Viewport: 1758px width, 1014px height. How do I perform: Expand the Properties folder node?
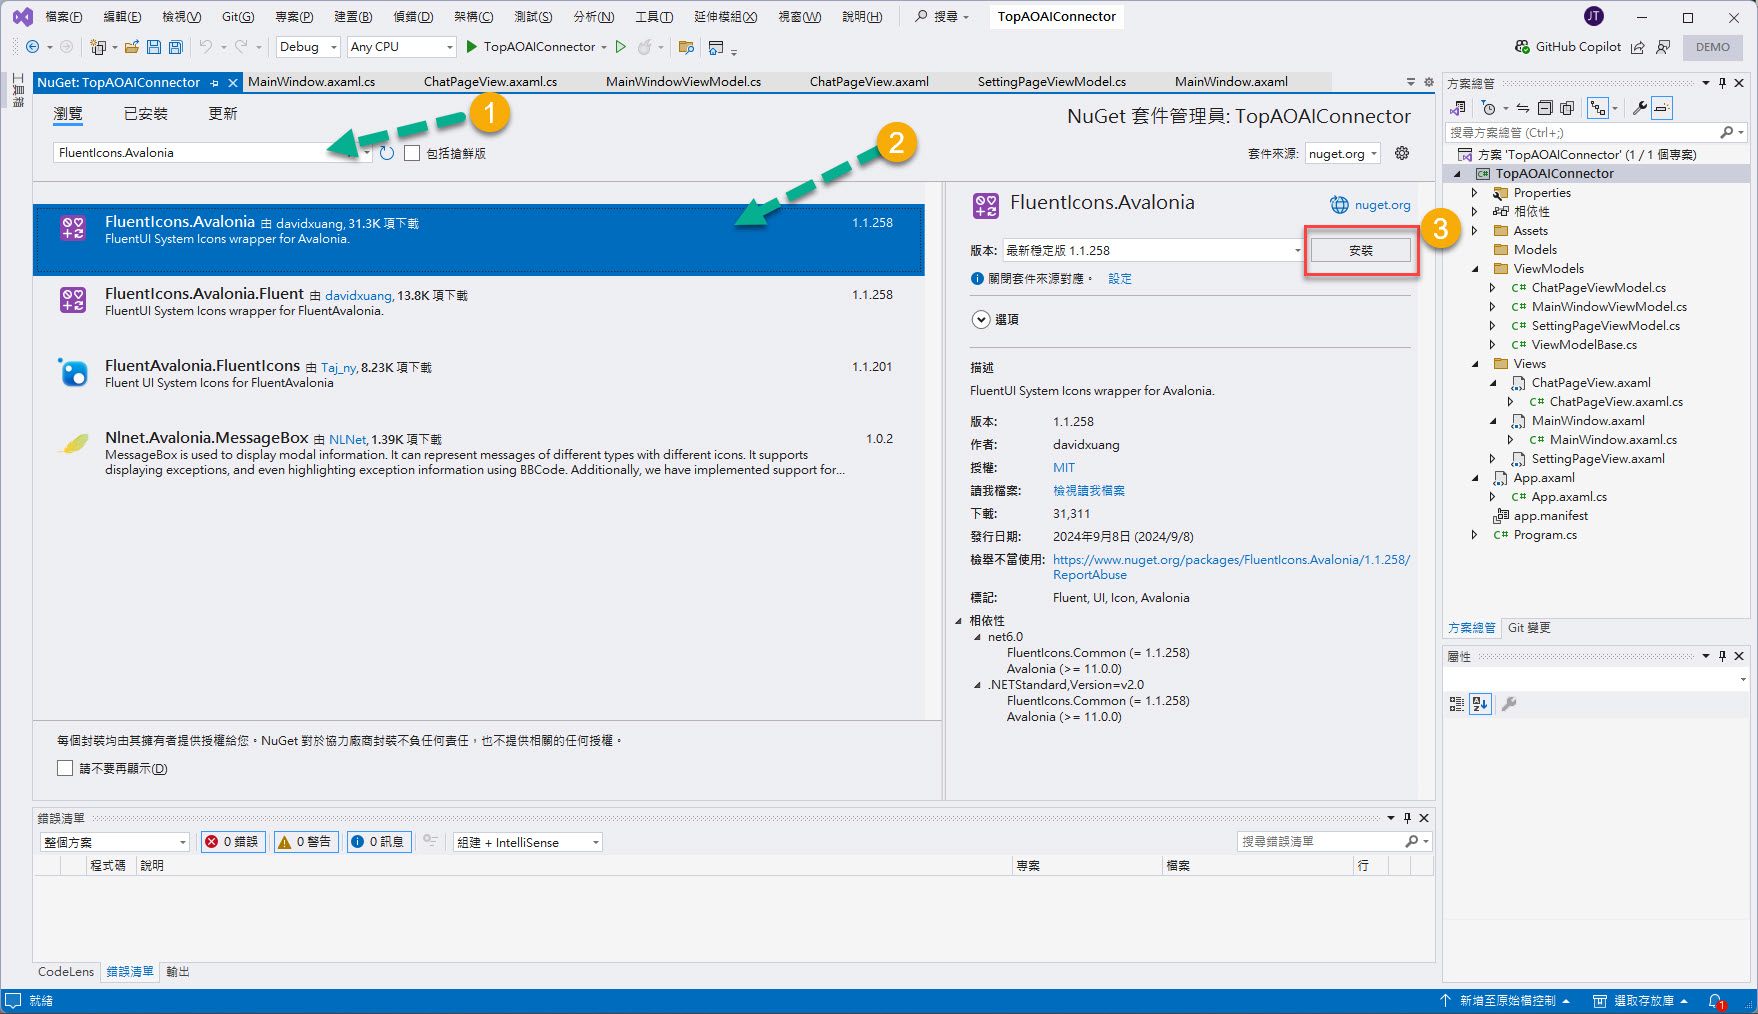pyautogui.click(x=1475, y=193)
